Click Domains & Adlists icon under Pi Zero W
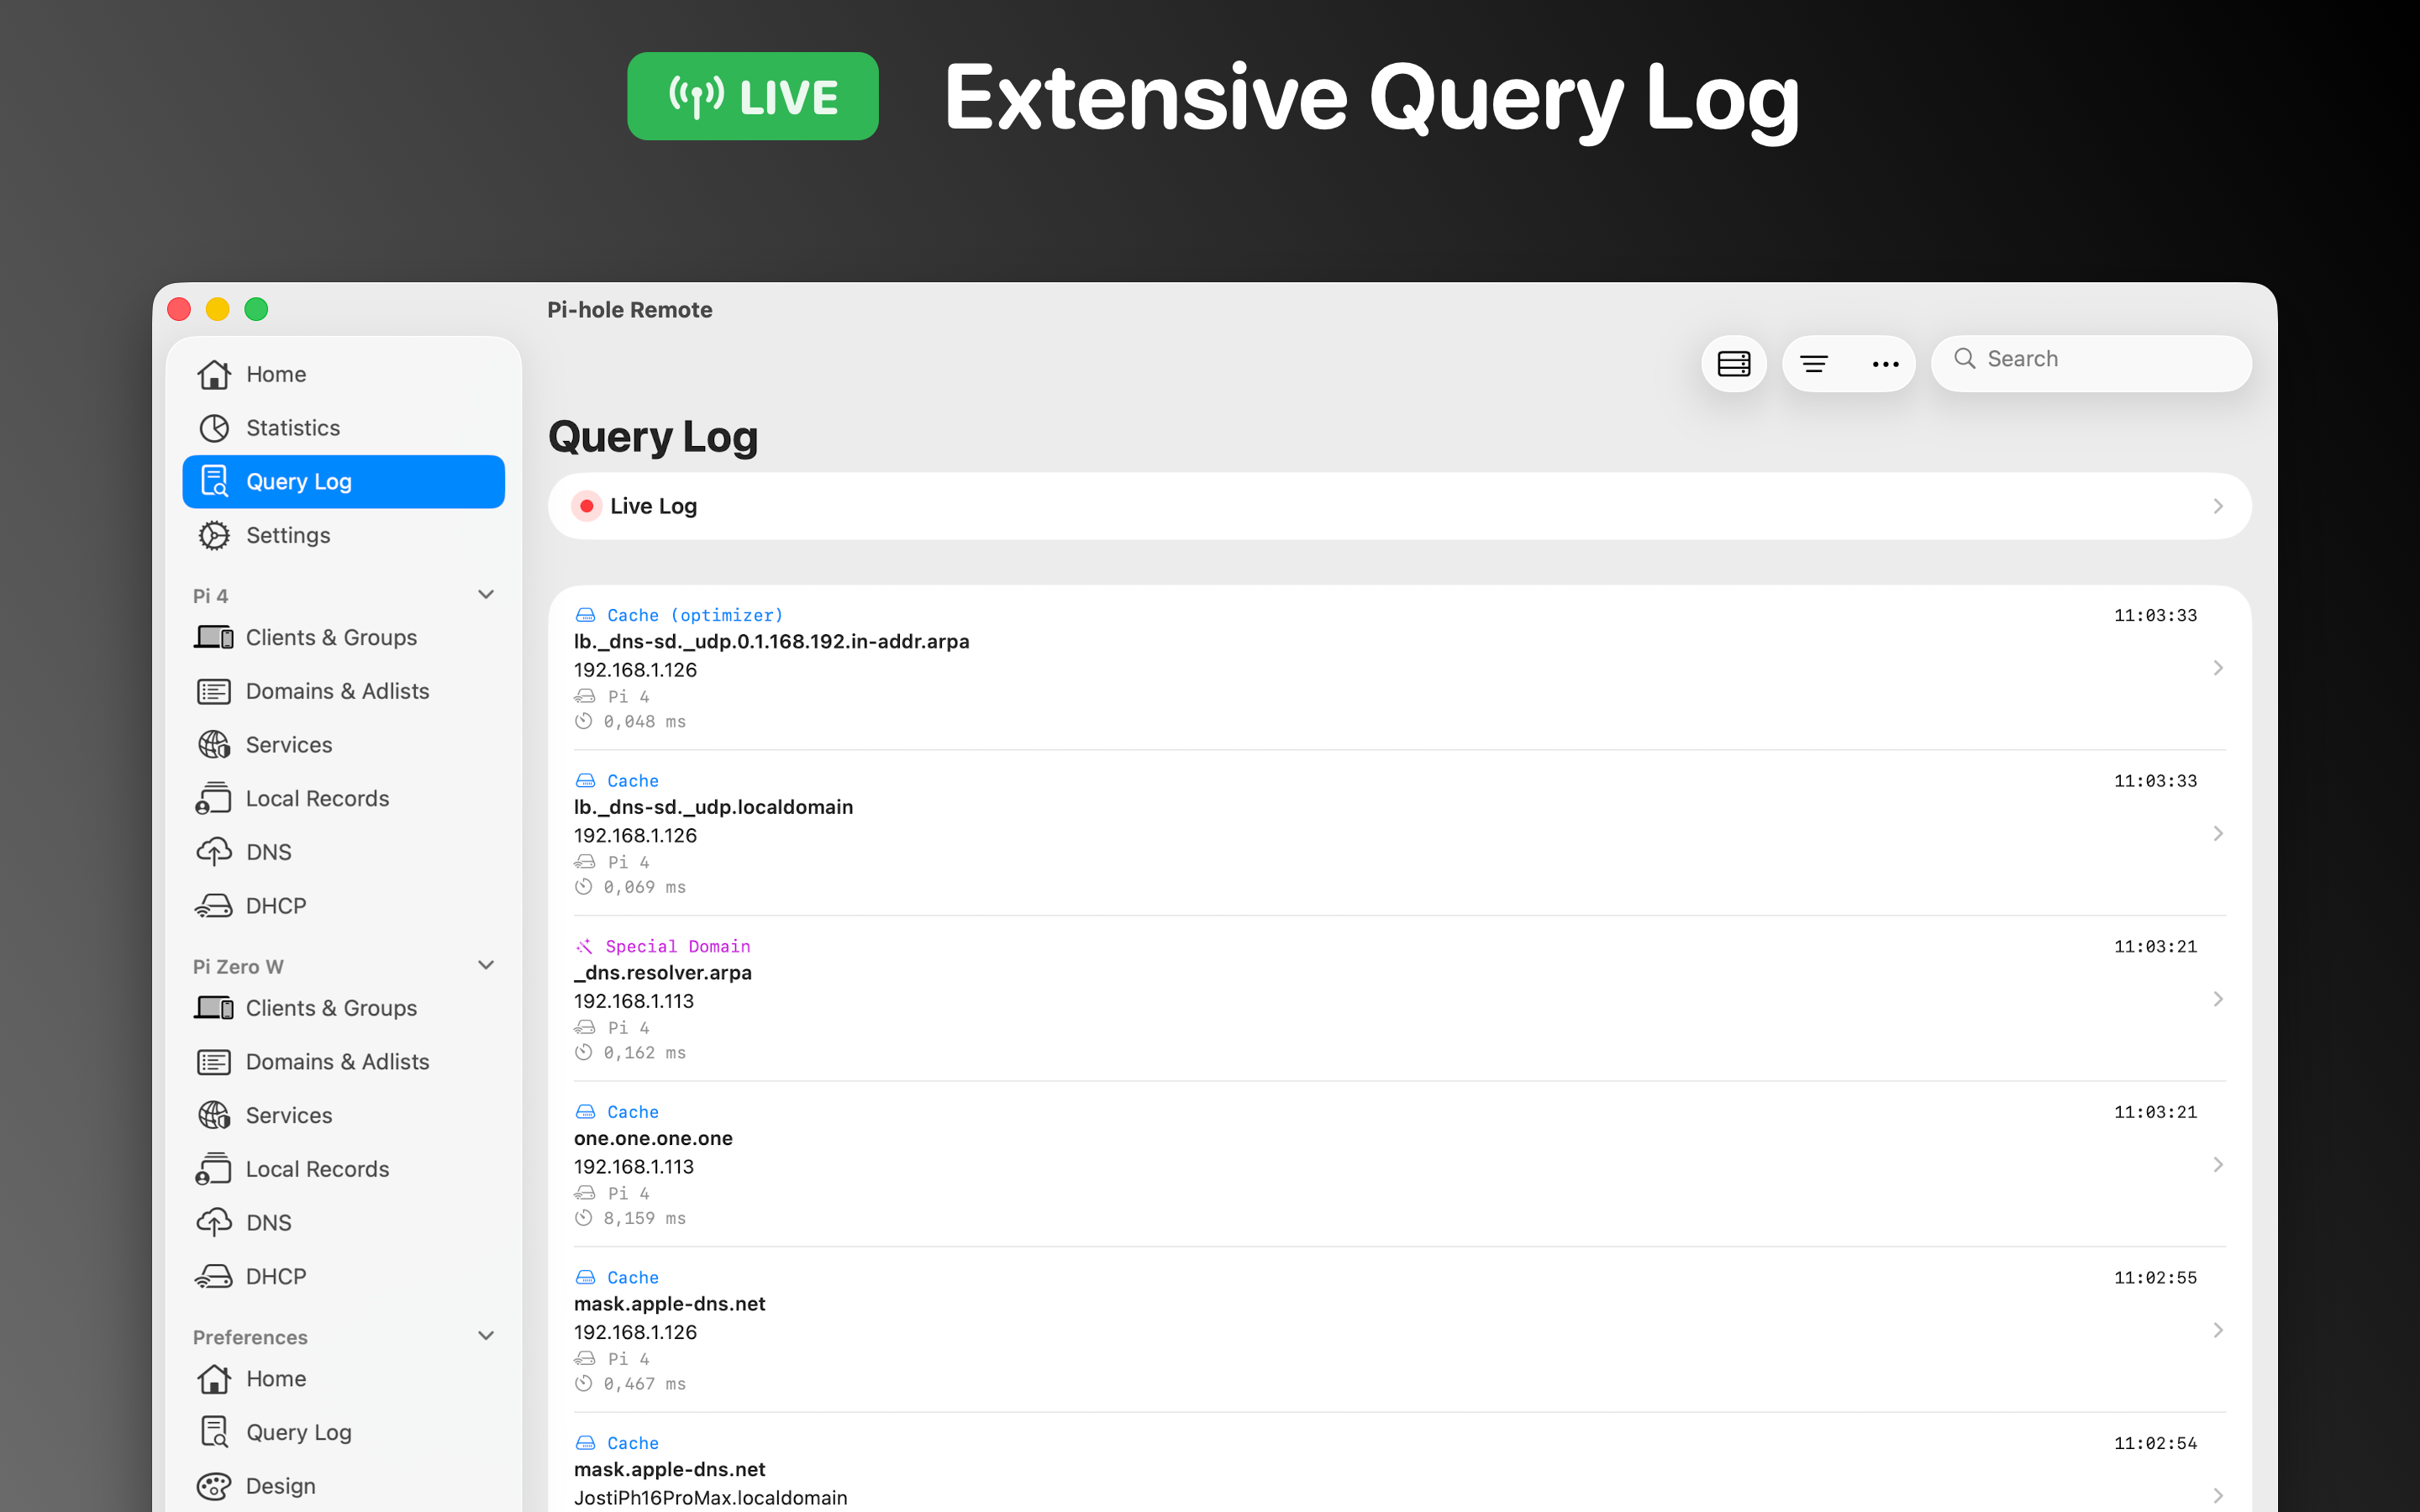 pyautogui.click(x=214, y=1062)
